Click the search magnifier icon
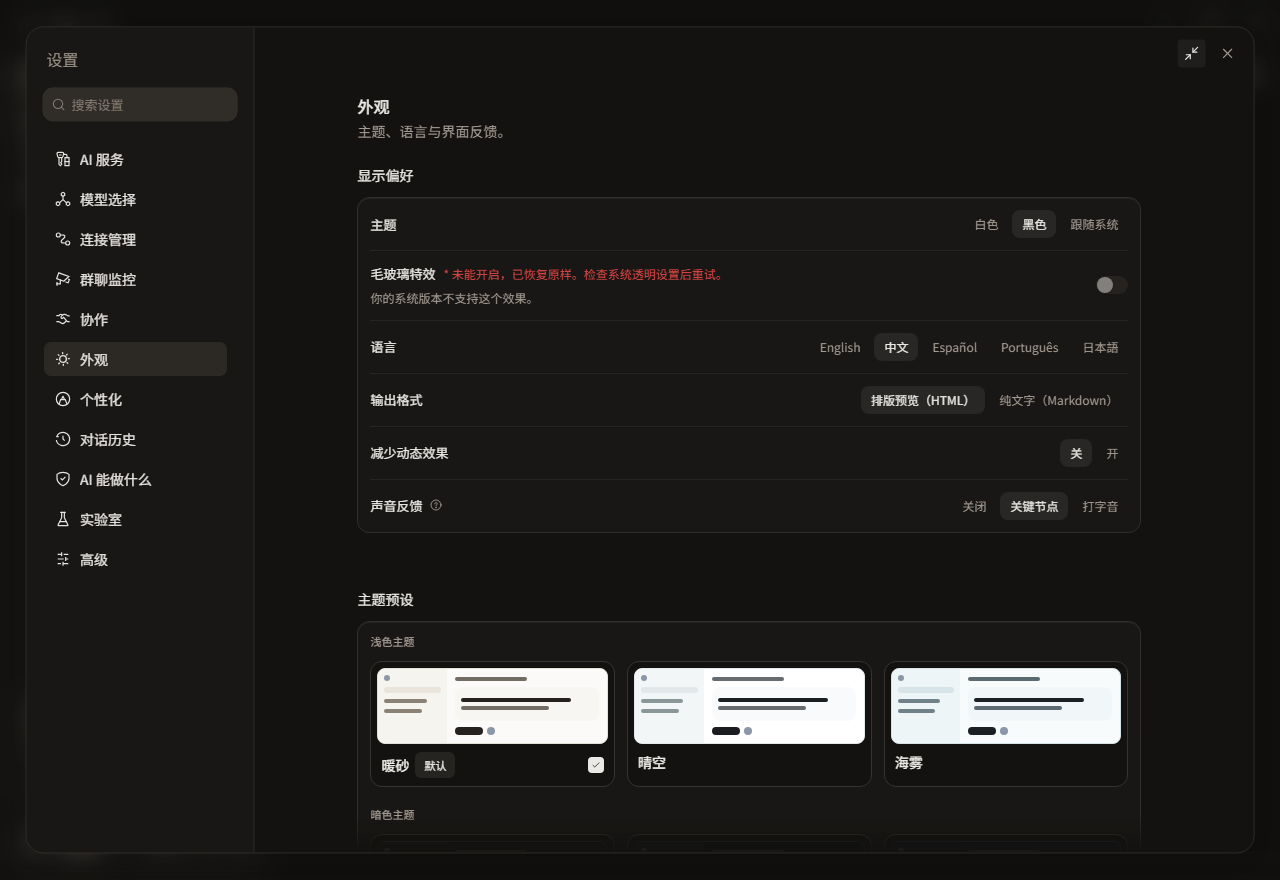The width and height of the screenshot is (1280, 880). coord(59,105)
